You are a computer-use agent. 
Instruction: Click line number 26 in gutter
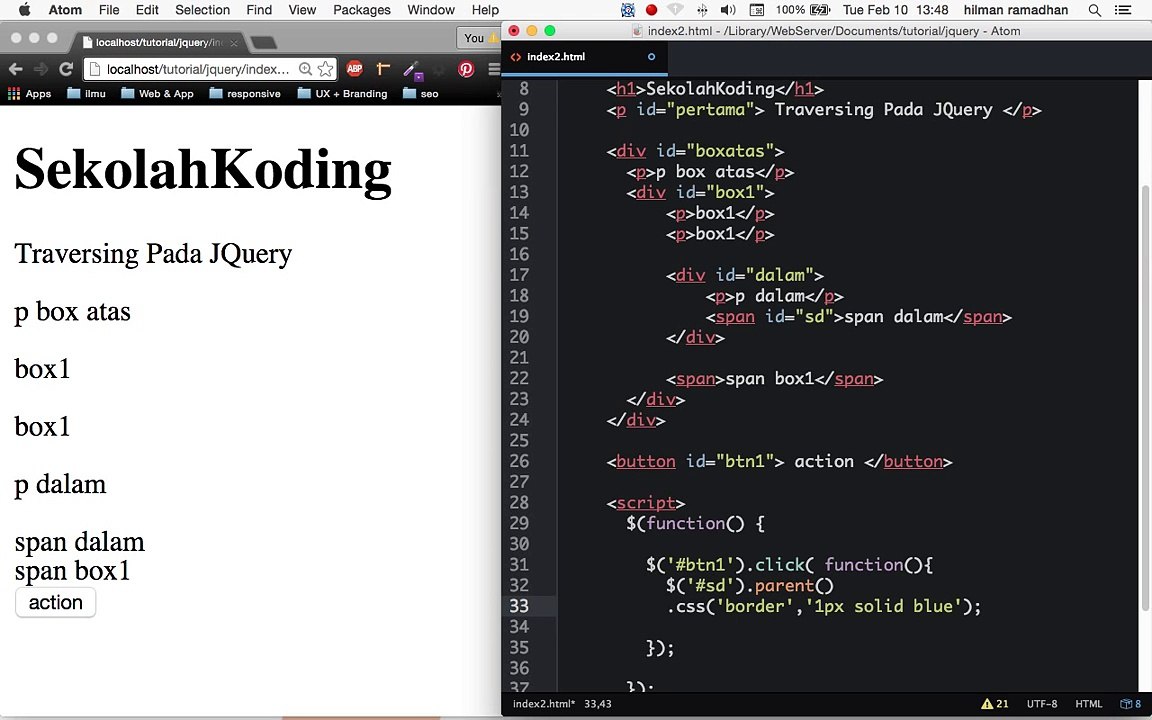coord(519,461)
